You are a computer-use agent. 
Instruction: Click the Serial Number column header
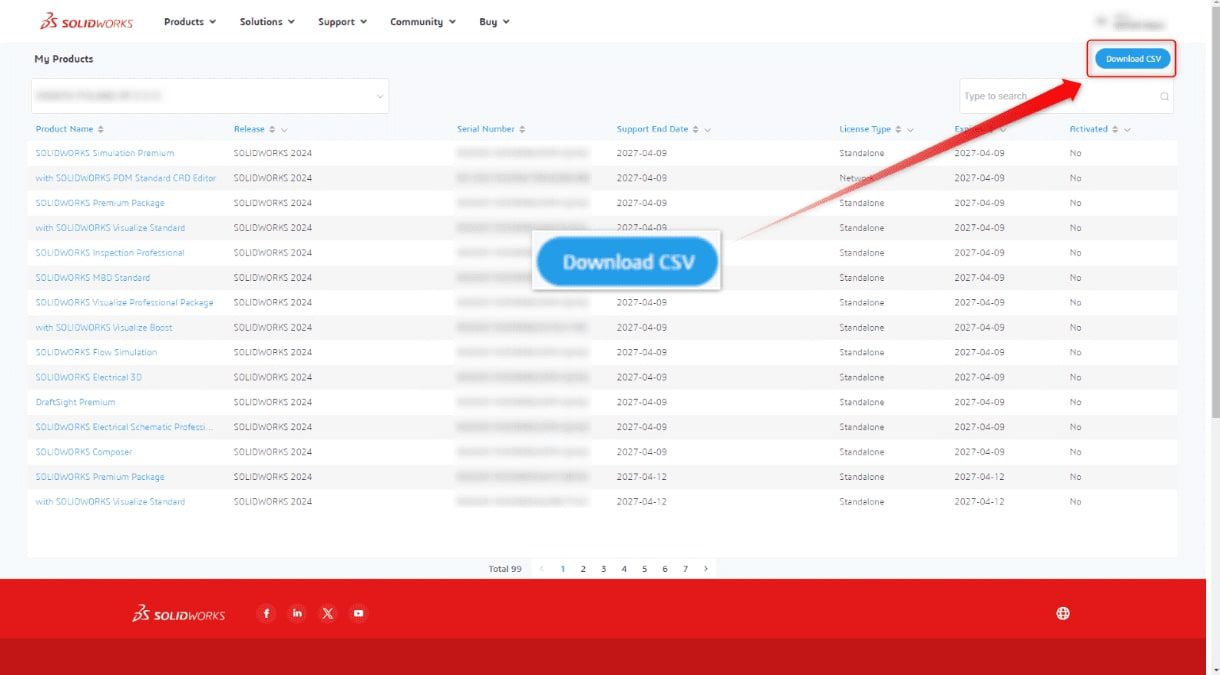[486, 129]
